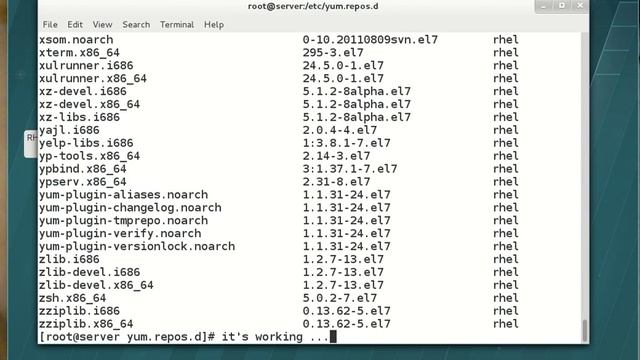Open the Help menu
This screenshot has width=640, height=360.
[214, 24]
